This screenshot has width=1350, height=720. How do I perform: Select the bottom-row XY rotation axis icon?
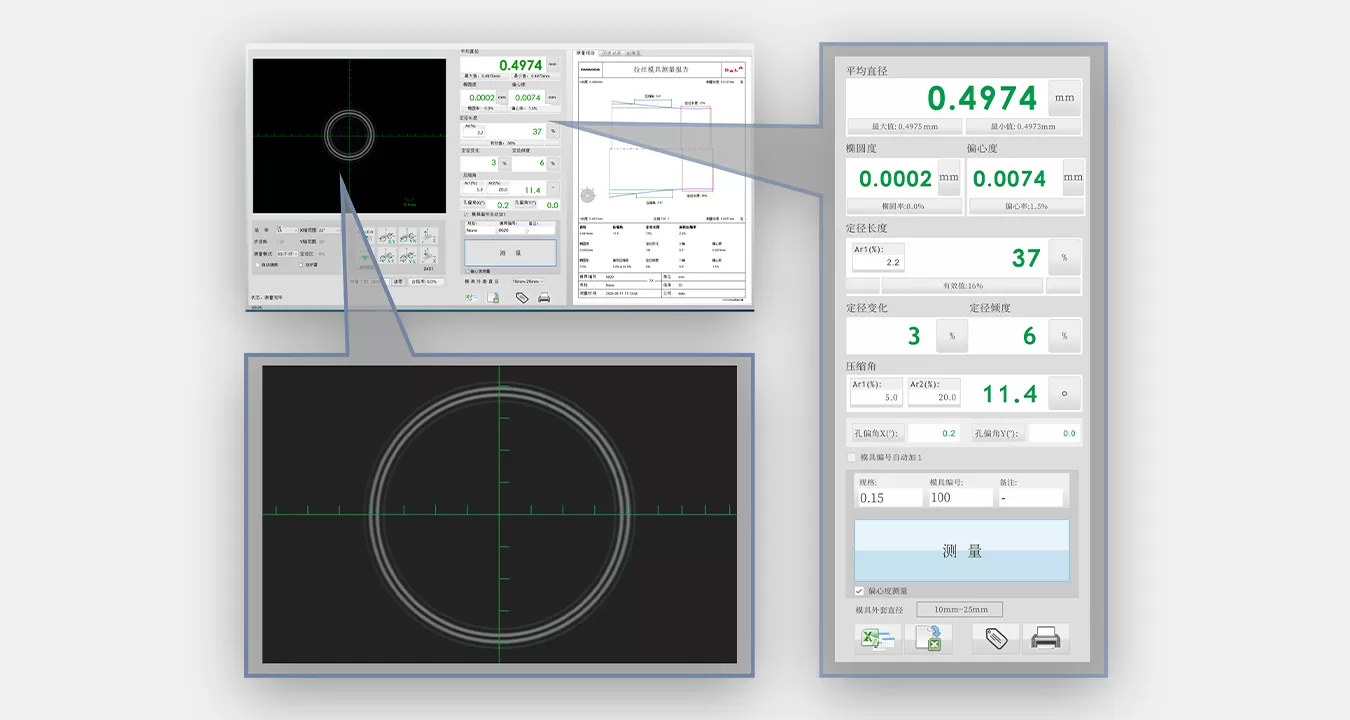click(387, 255)
